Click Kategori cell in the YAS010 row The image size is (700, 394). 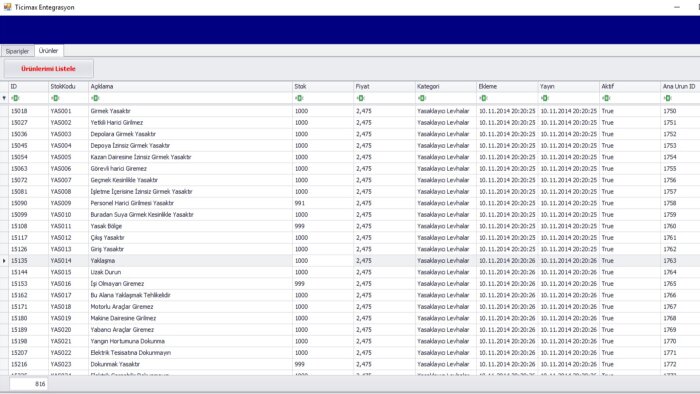[x=446, y=215]
